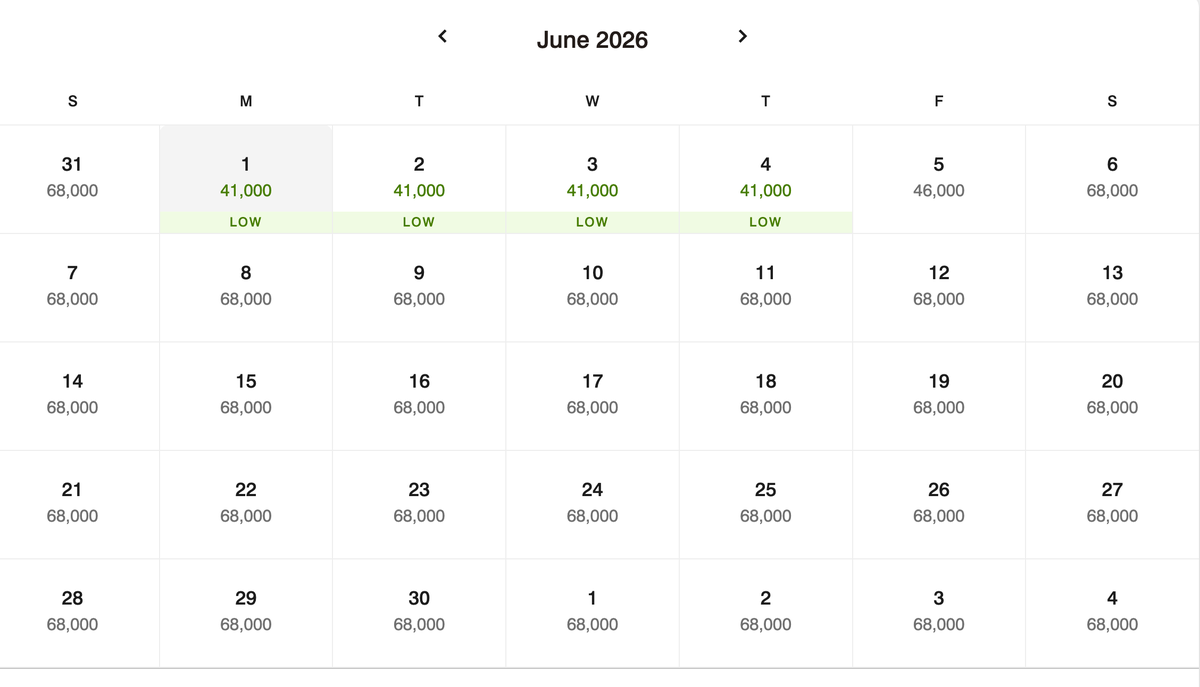This screenshot has width=1200, height=687.
Task: Select Thursday June 11
Action: click(x=766, y=286)
